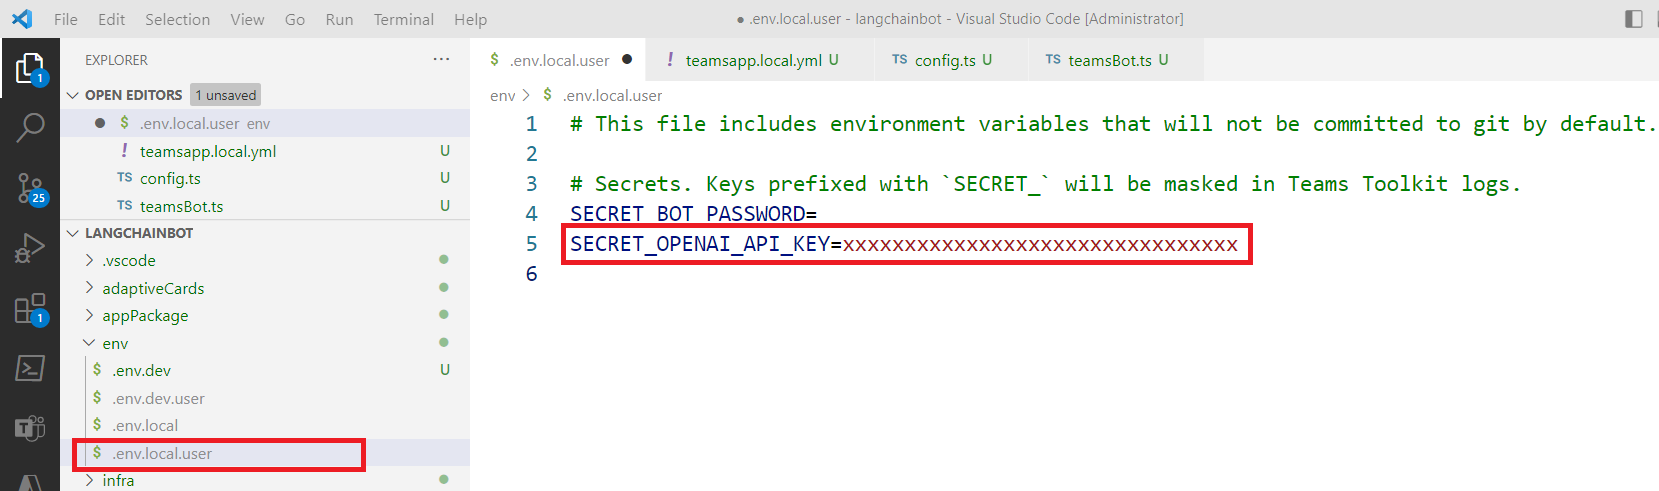
Task: Open .env.dev file in explorer
Action: (x=141, y=371)
